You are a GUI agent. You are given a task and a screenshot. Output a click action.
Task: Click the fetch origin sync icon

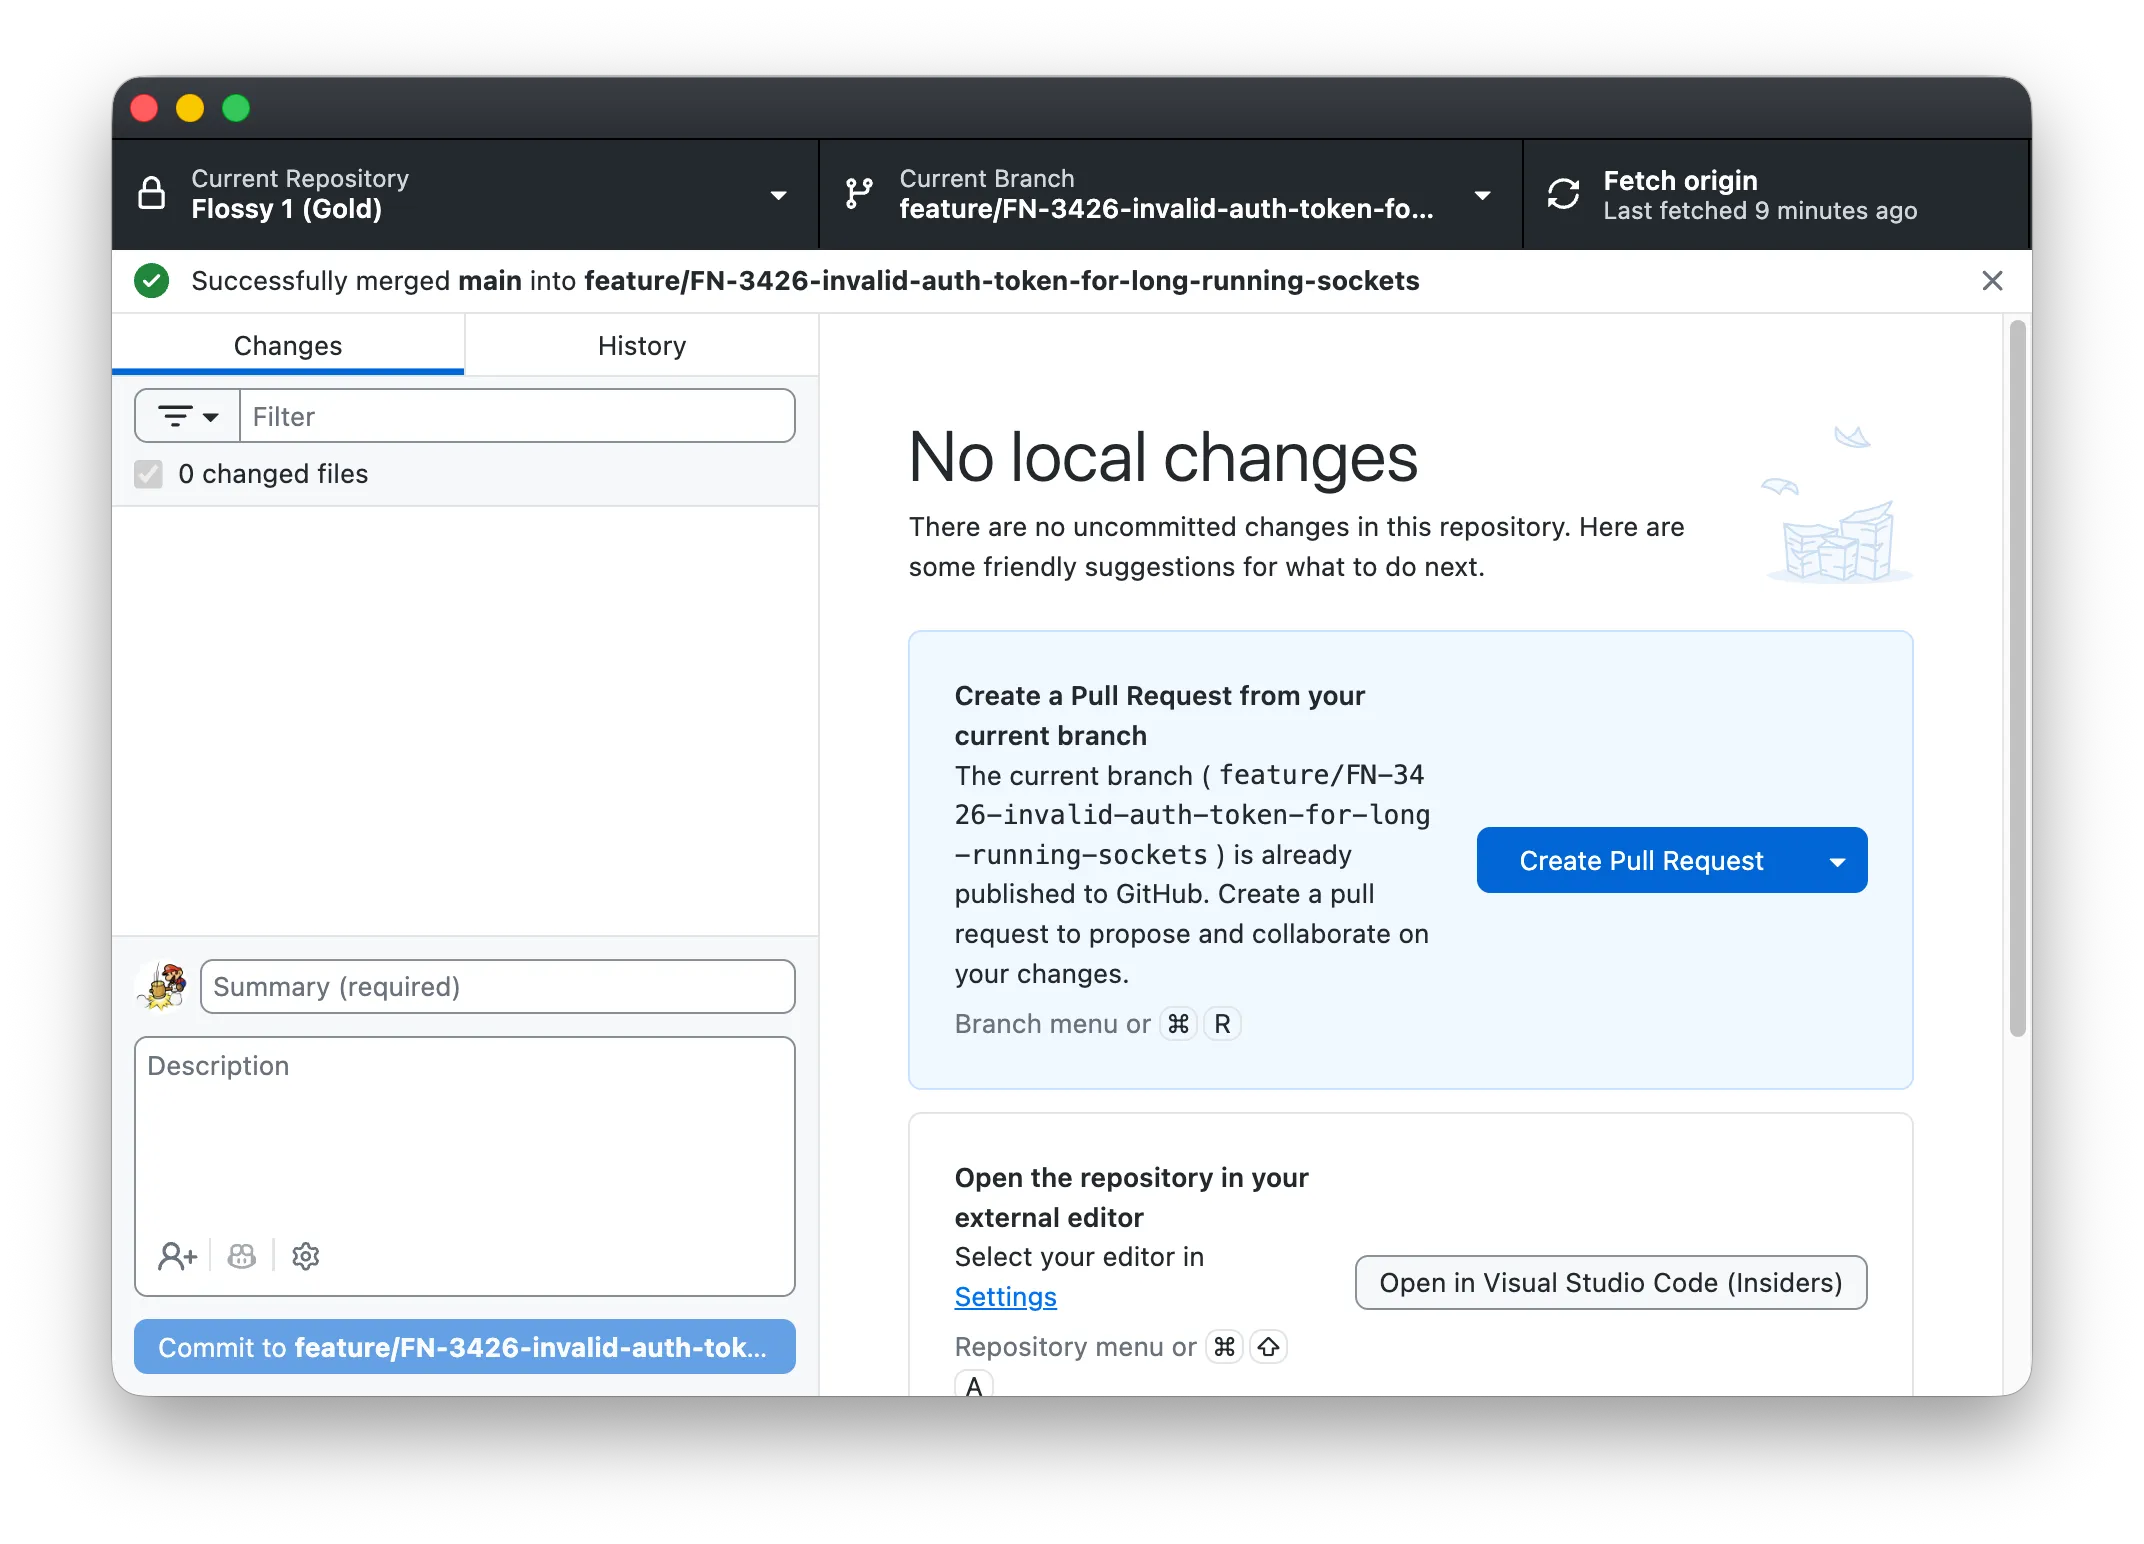[1564, 194]
